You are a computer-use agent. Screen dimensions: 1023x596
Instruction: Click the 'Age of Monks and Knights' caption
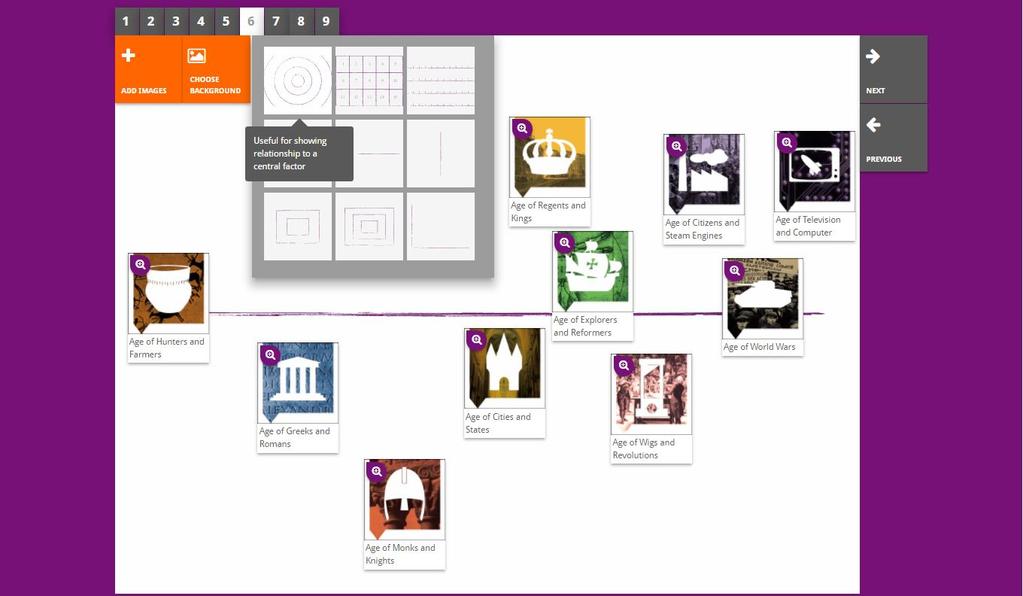coord(400,554)
